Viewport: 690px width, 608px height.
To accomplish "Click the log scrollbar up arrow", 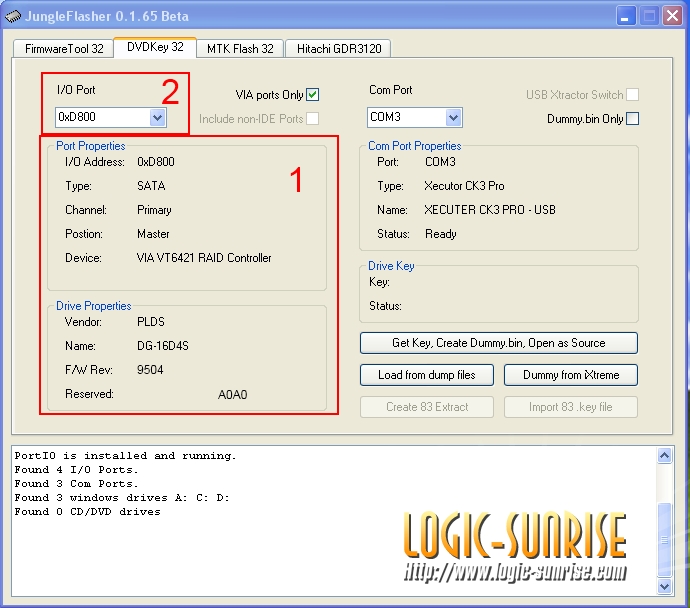I will point(664,455).
